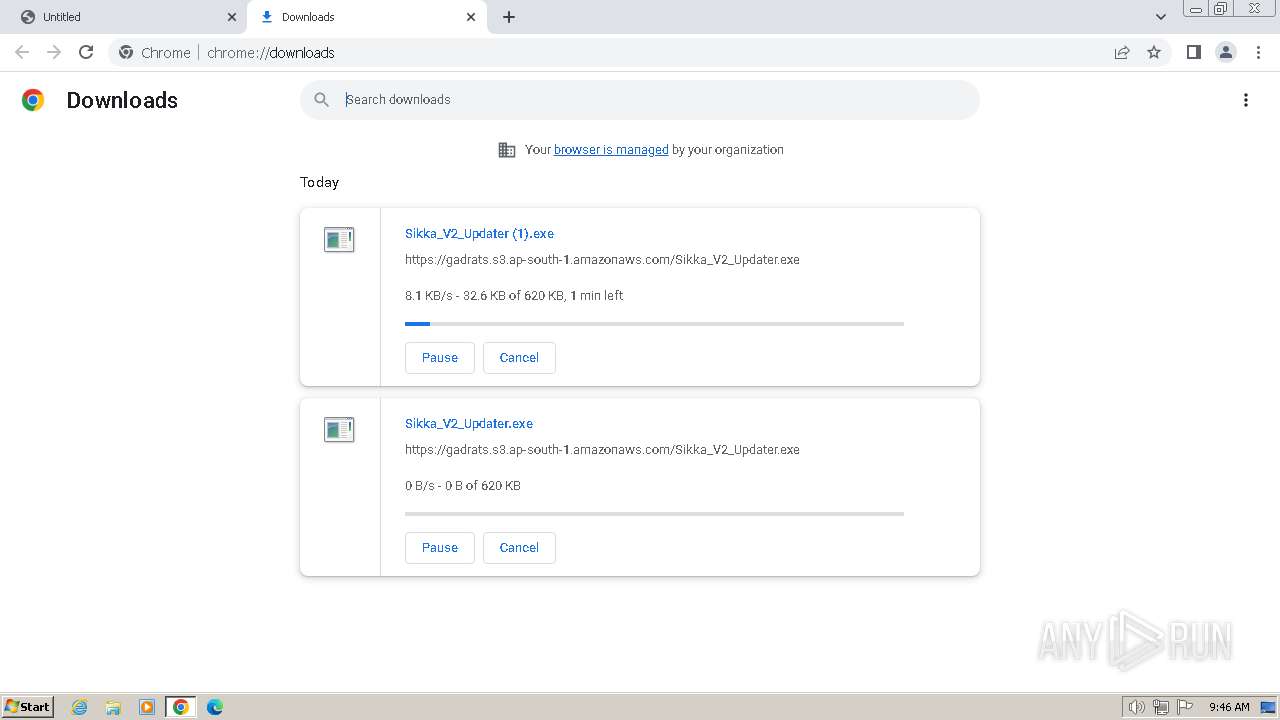Click the Chrome taskbar button
This screenshot has height=720, width=1280.
pos(181,707)
